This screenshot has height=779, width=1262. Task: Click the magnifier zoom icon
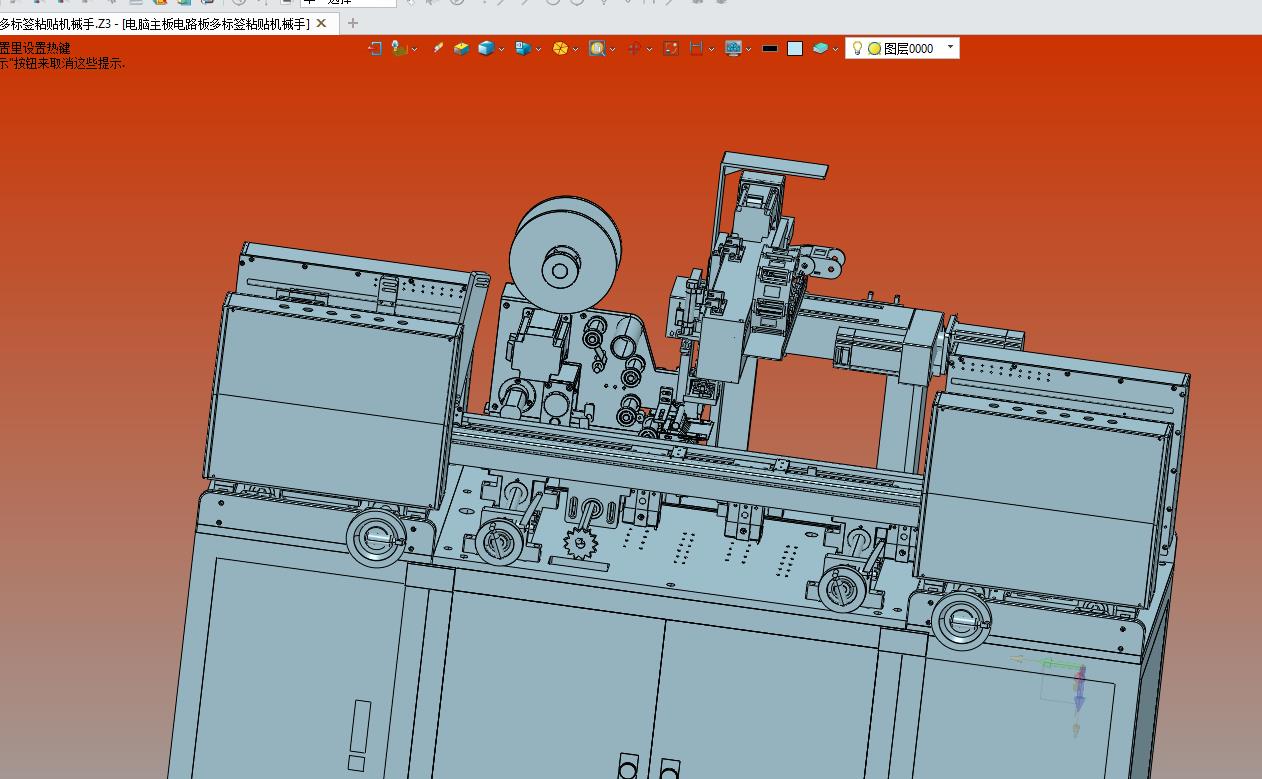click(596, 48)
